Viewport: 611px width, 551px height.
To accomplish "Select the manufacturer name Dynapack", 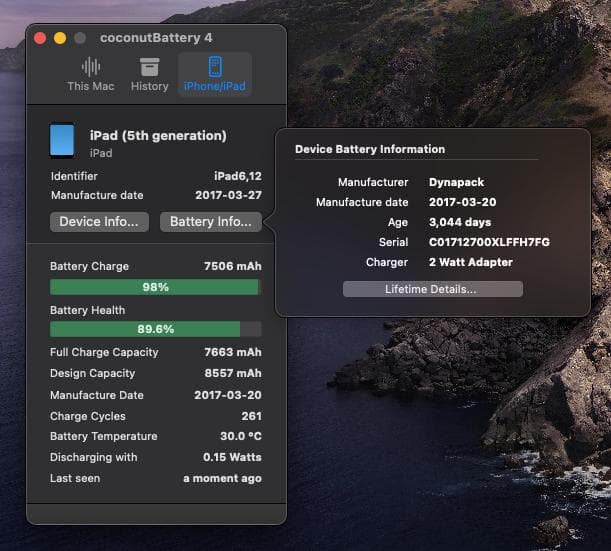I will tap(456, 182).
